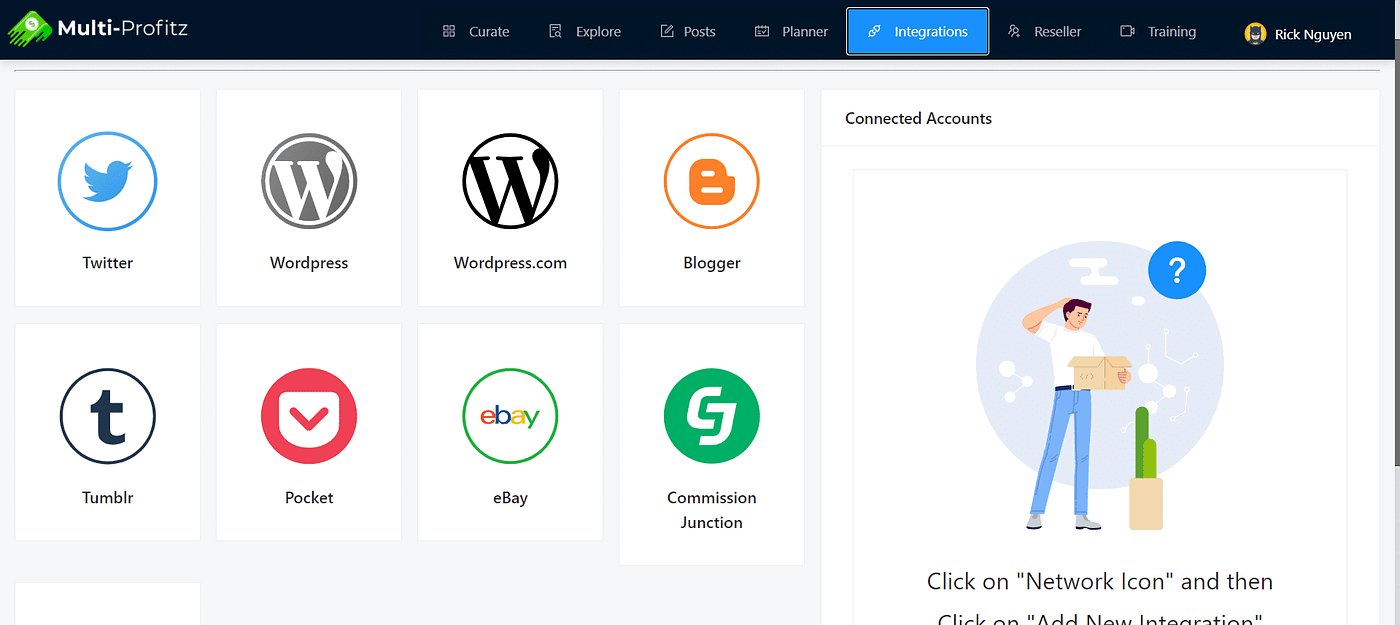
Task: Open the Rick Nguyen user menu
Action: 1298,34
